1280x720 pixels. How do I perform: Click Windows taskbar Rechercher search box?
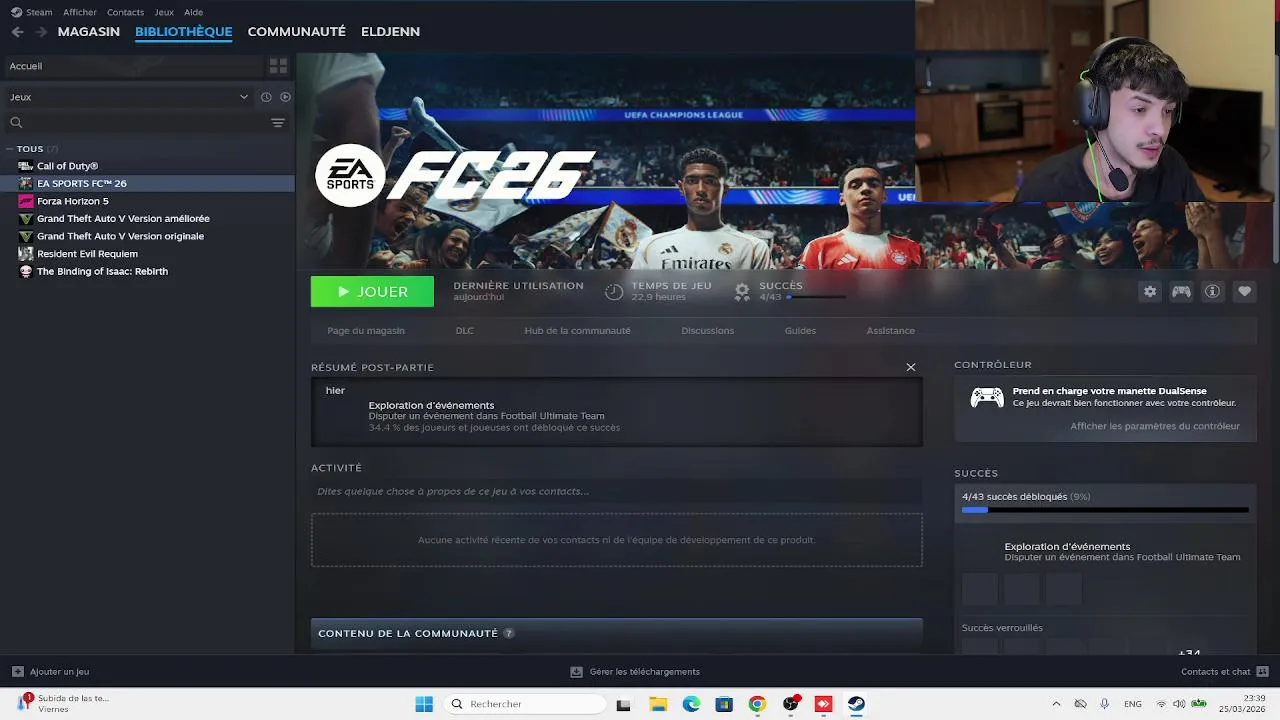coord(525,704)
